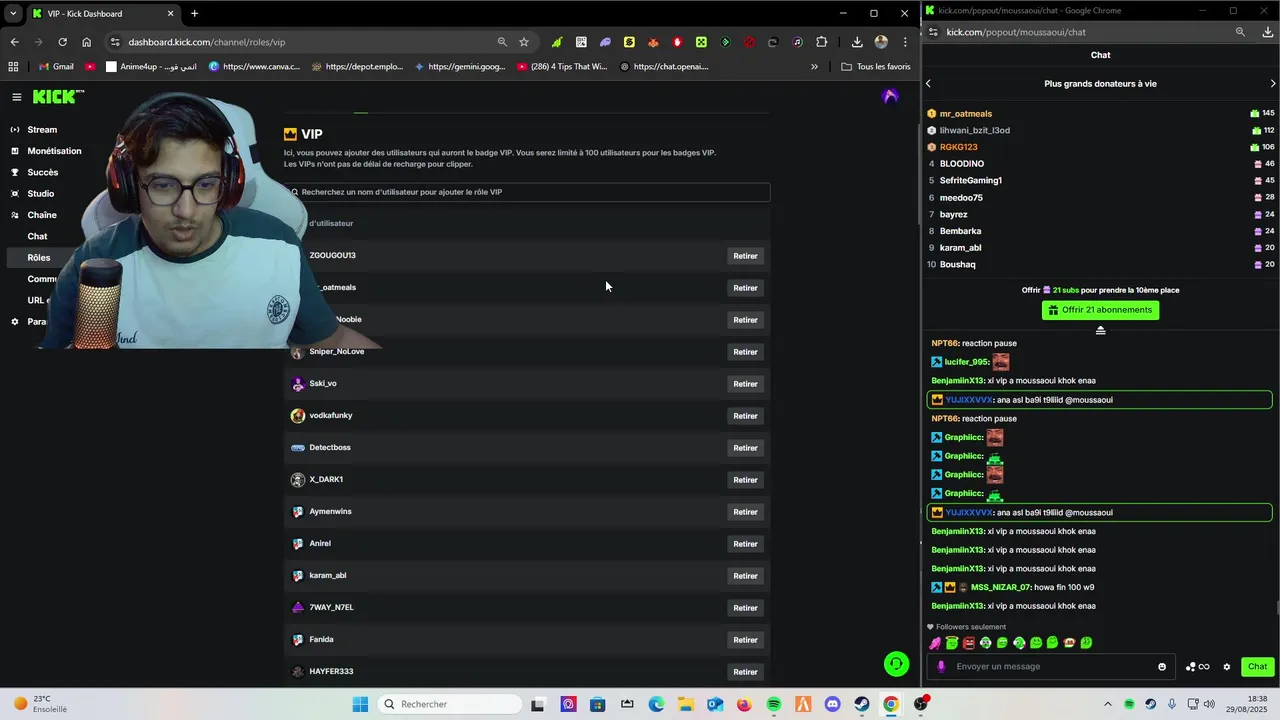Click the address bar URL

pyautogui.click(x=206, y=42)
